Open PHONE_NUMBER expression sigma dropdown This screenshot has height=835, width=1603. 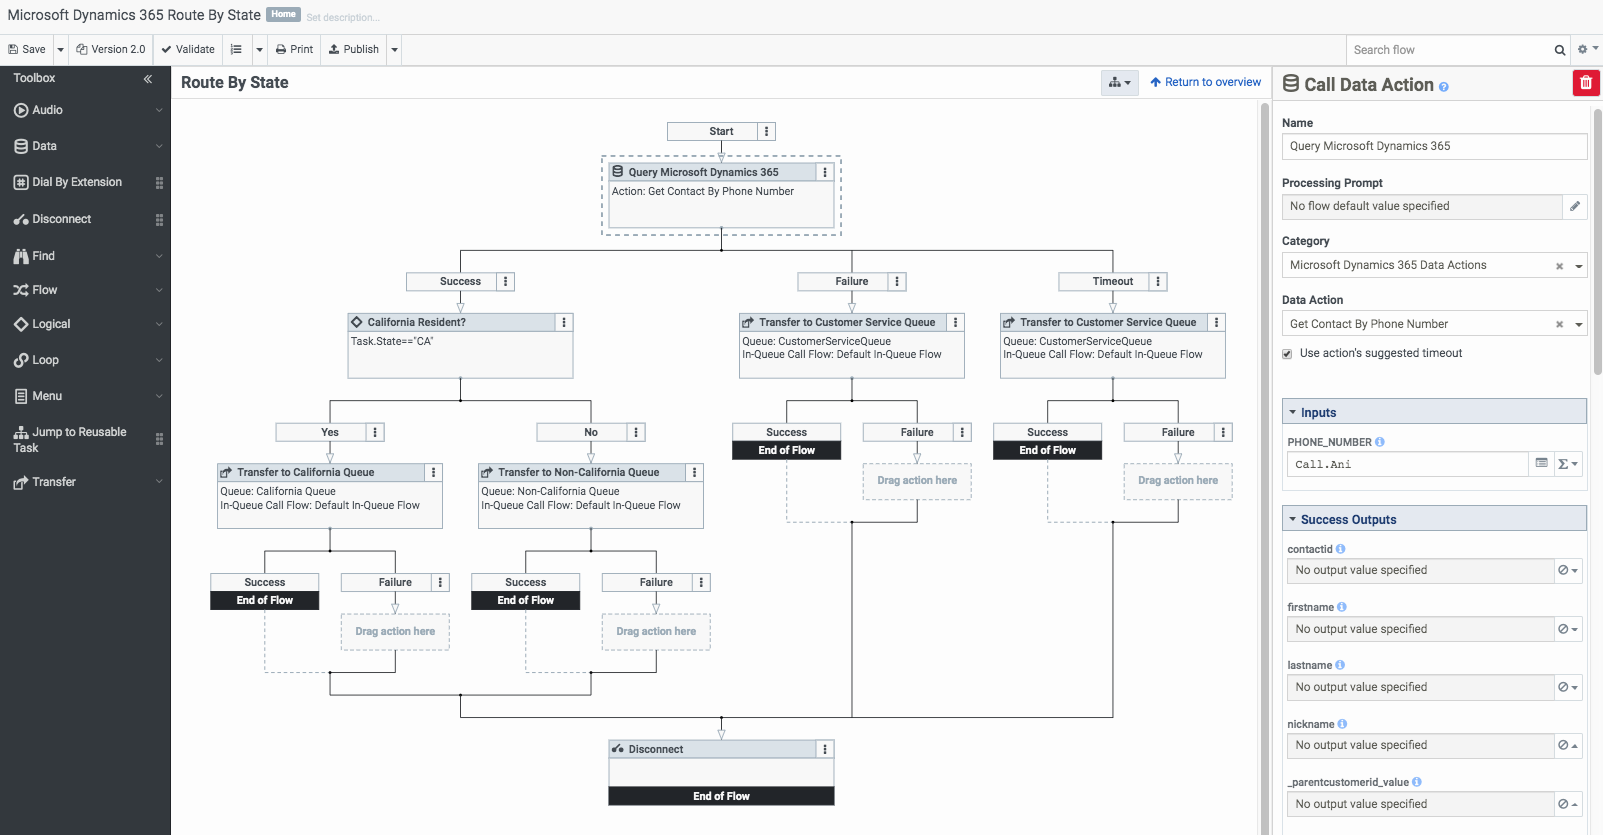pos(1568,464)
